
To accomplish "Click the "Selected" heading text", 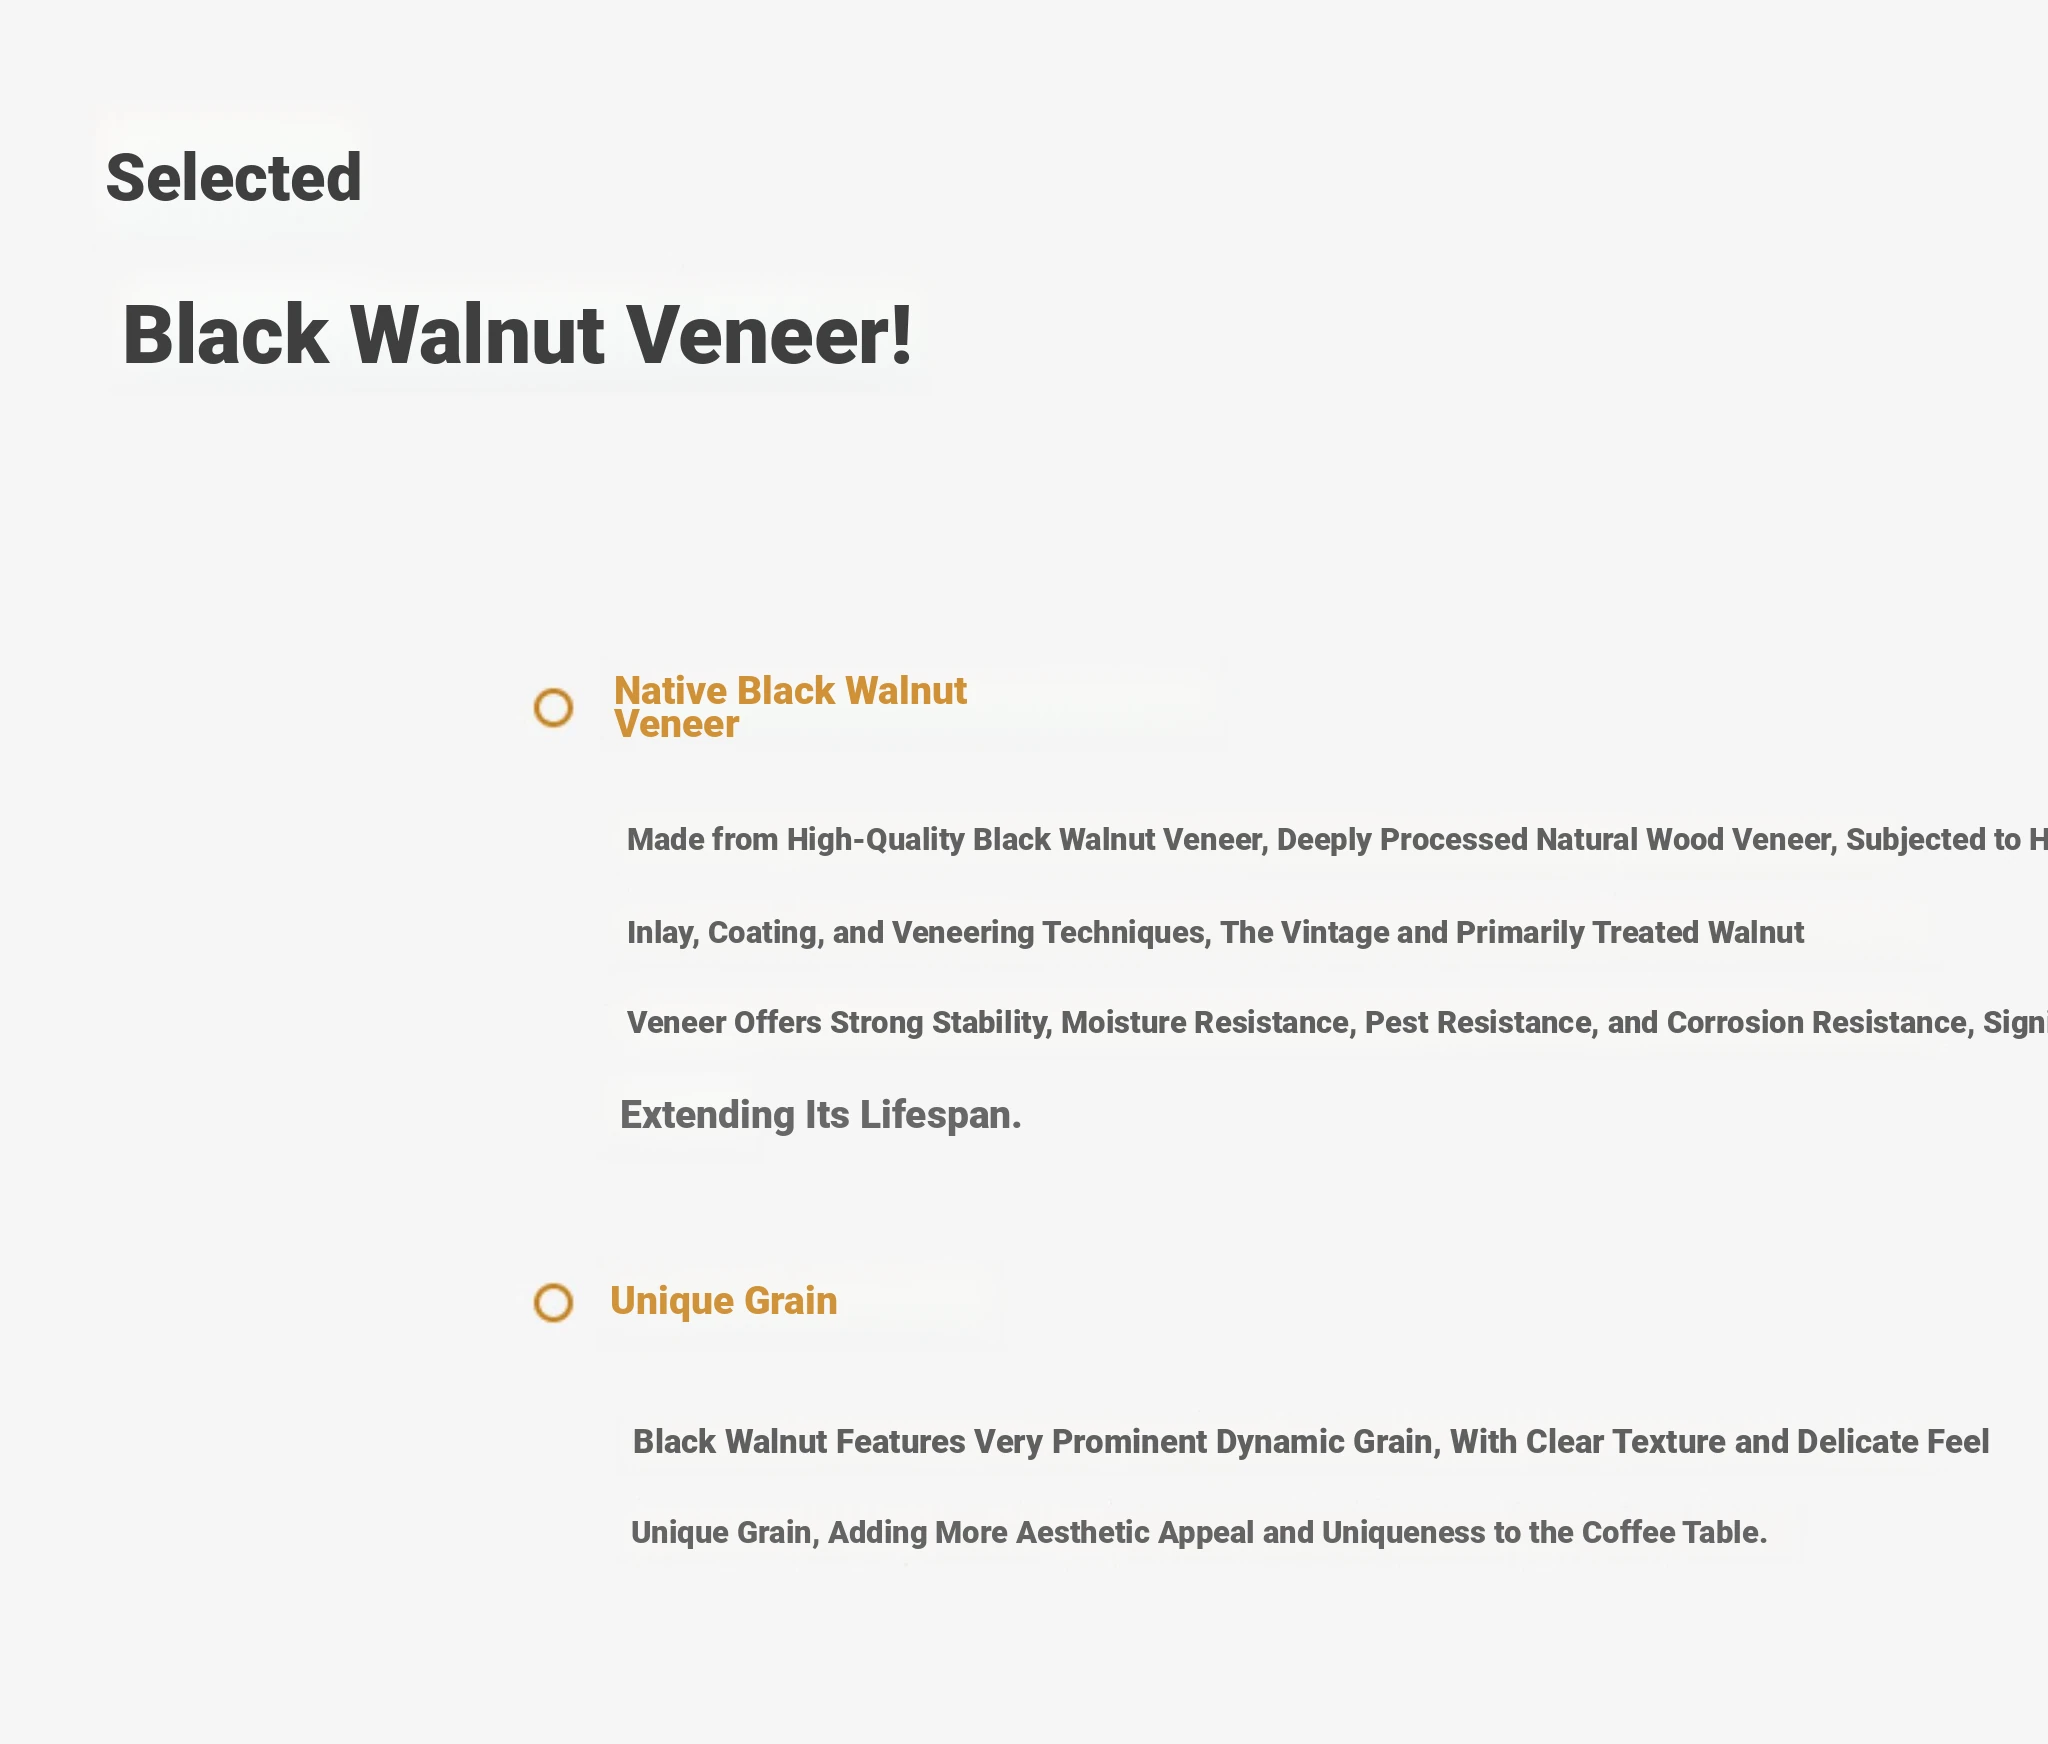I will (x=234, y=178).
